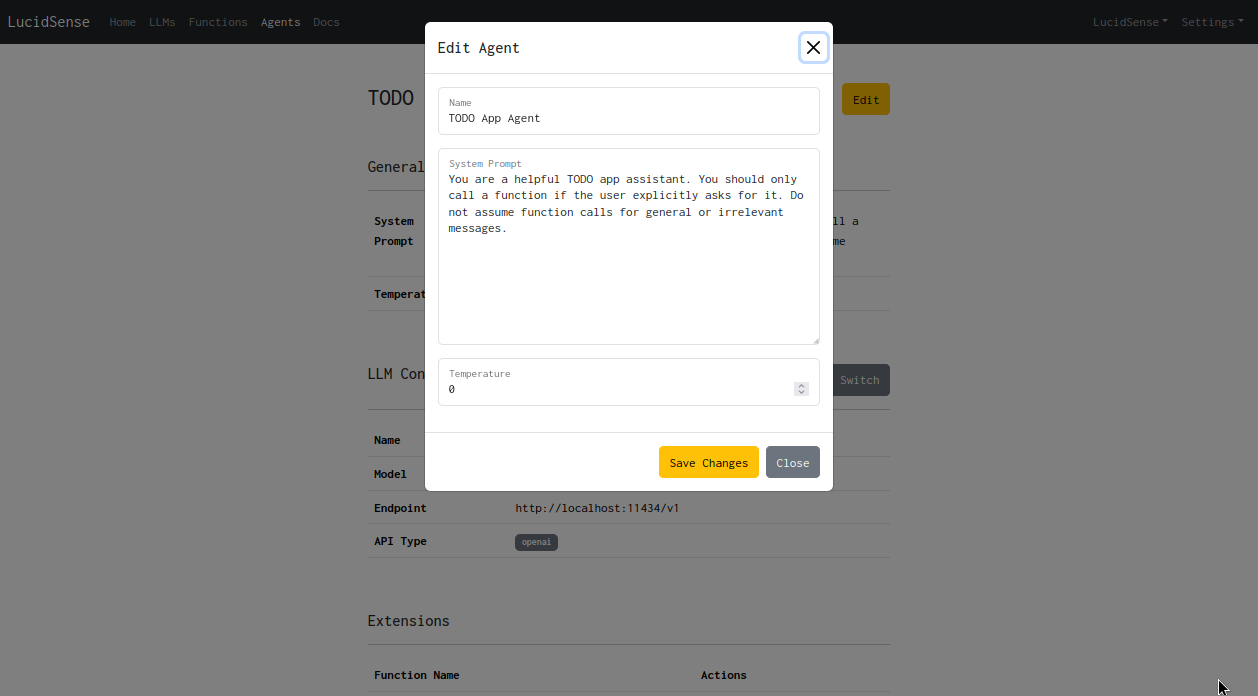The width and height of the screenshot is (1258, 696).
Task: Click the Switch button in LLM Configuration
Action: (859, 380)
